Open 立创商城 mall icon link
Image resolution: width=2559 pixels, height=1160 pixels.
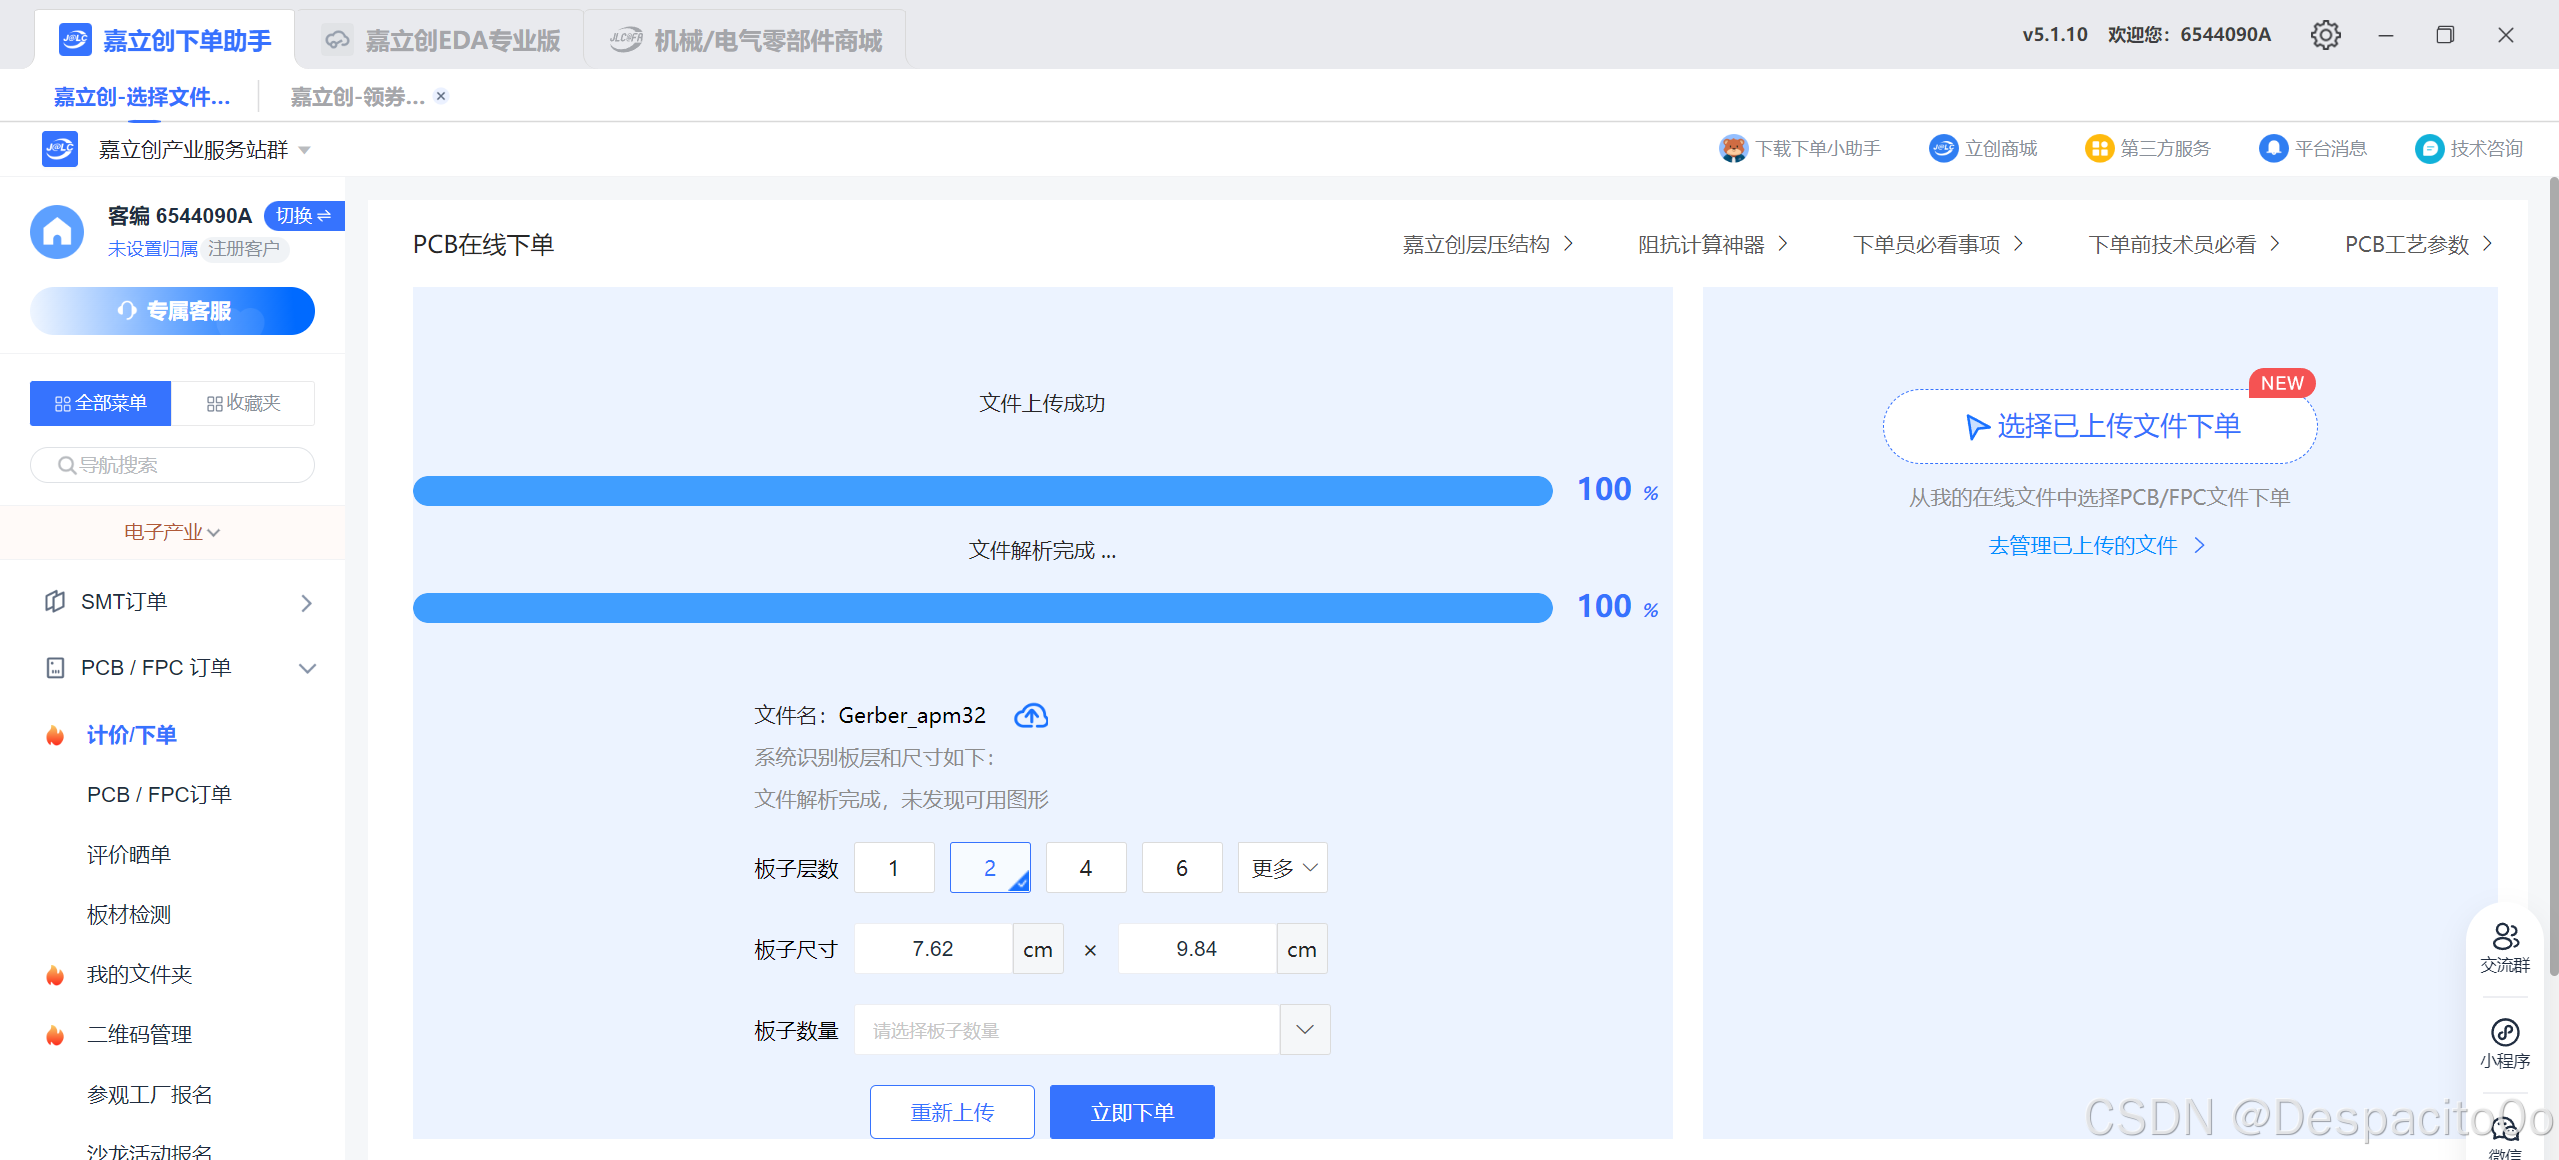pos(1943,149)
